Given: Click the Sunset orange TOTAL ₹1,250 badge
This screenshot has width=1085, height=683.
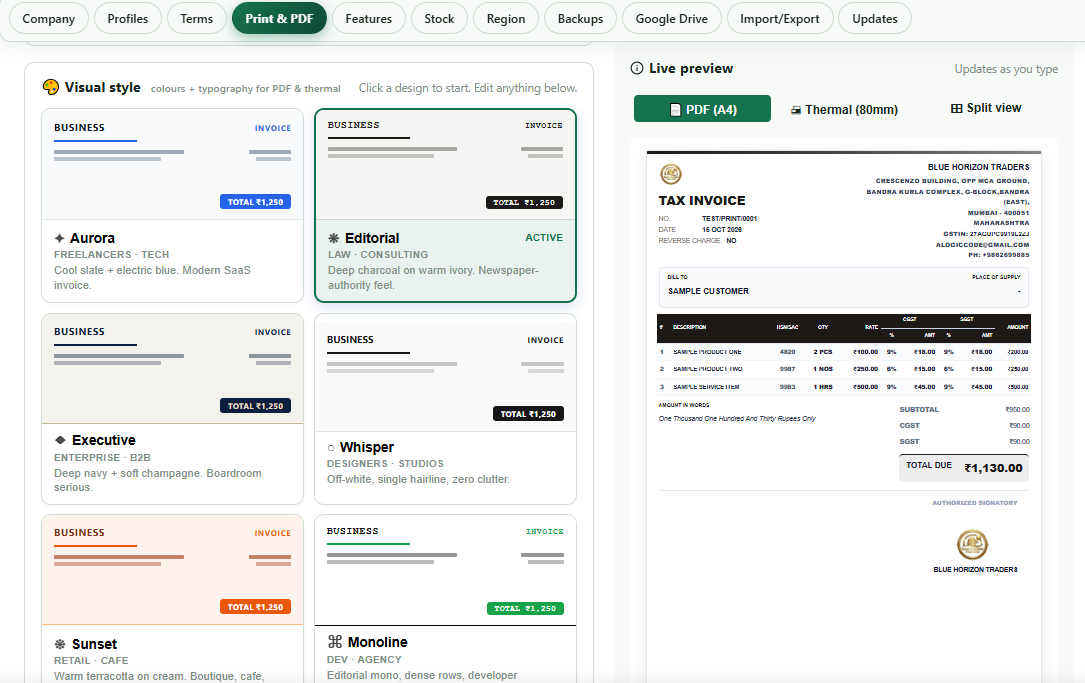Looking at the screenshot, I should tap(255, 607).
